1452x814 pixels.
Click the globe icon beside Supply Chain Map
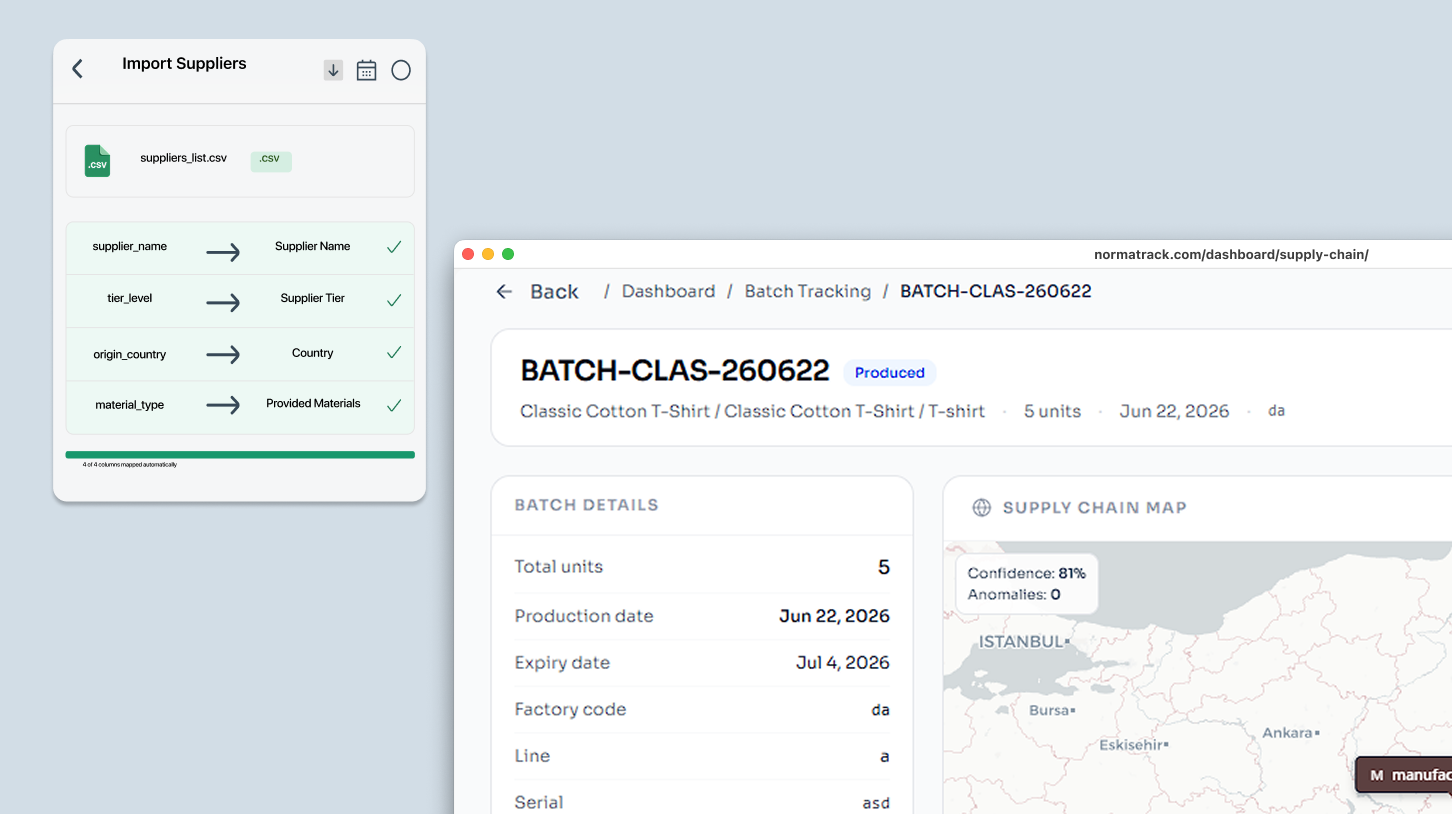pos(982,507)
